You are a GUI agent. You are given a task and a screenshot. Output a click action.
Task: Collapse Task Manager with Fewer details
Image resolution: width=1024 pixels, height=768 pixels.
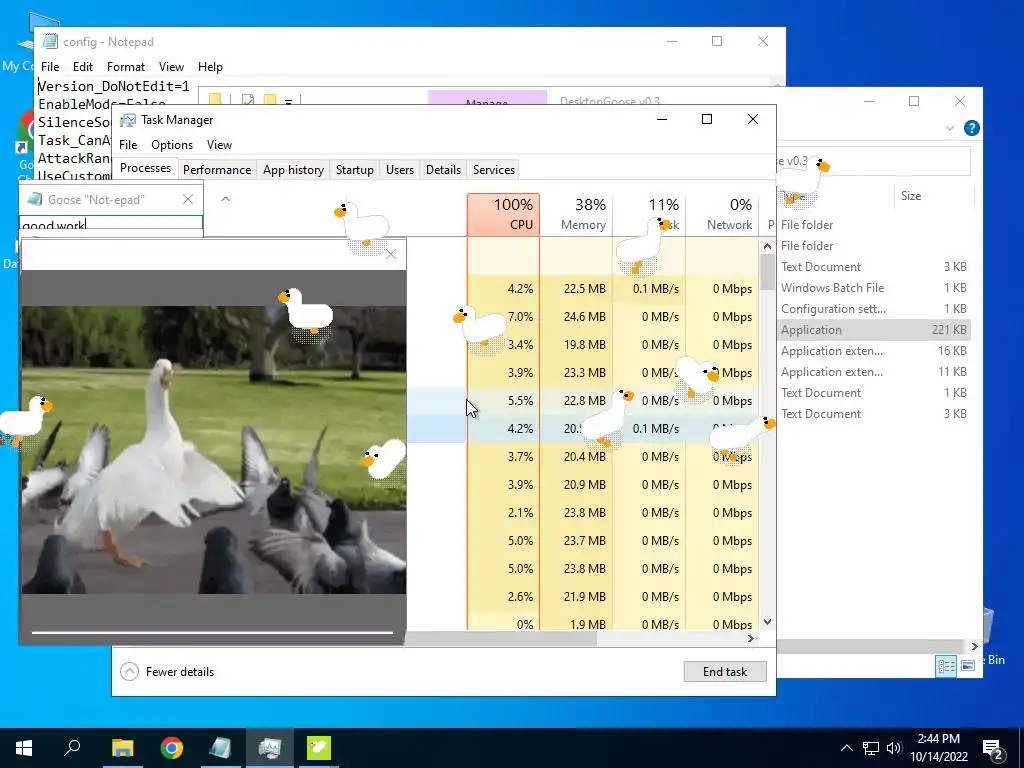(x=168, y=671)
